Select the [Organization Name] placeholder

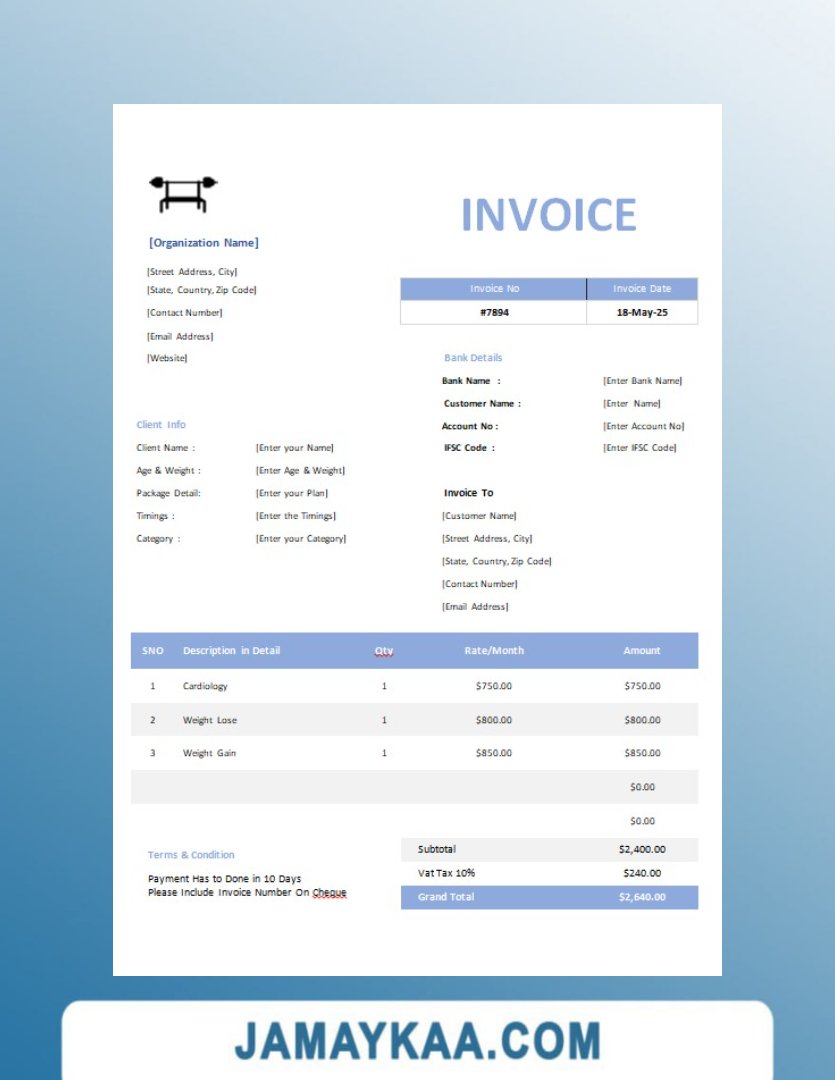coord(203,243)
